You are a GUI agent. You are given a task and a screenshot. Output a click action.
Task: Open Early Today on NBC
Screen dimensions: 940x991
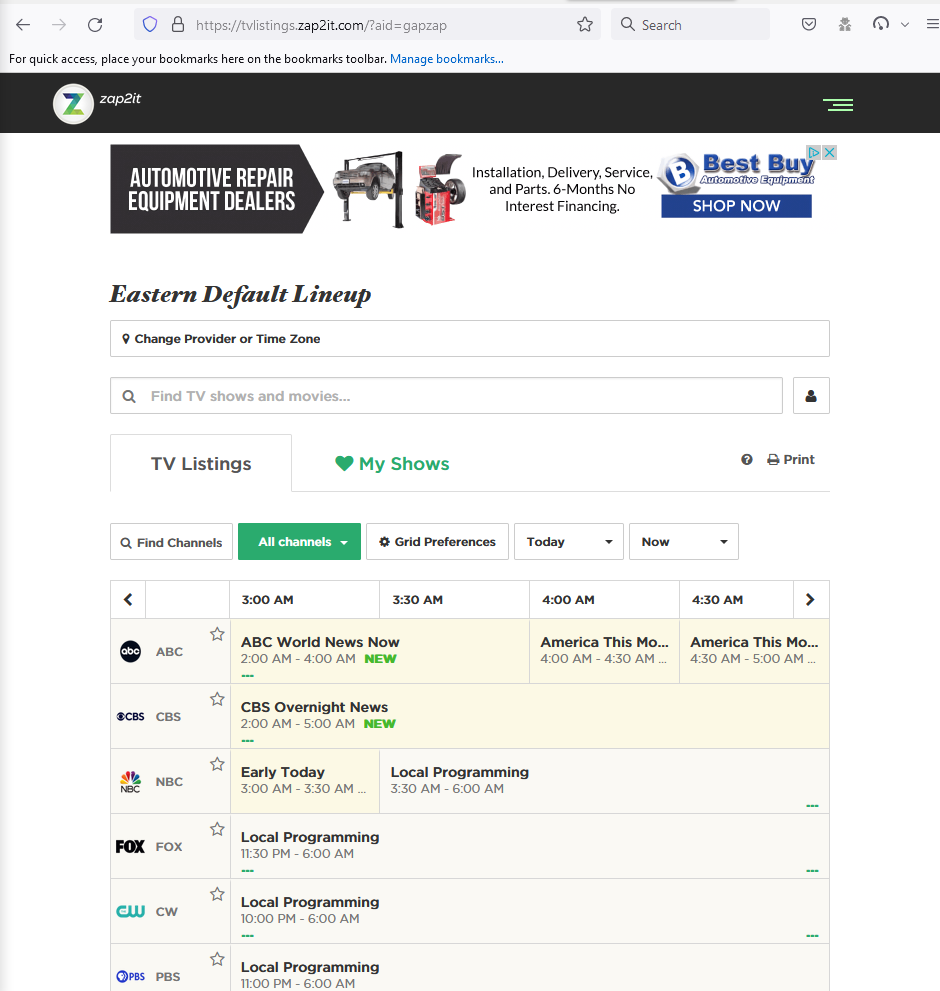305,782
